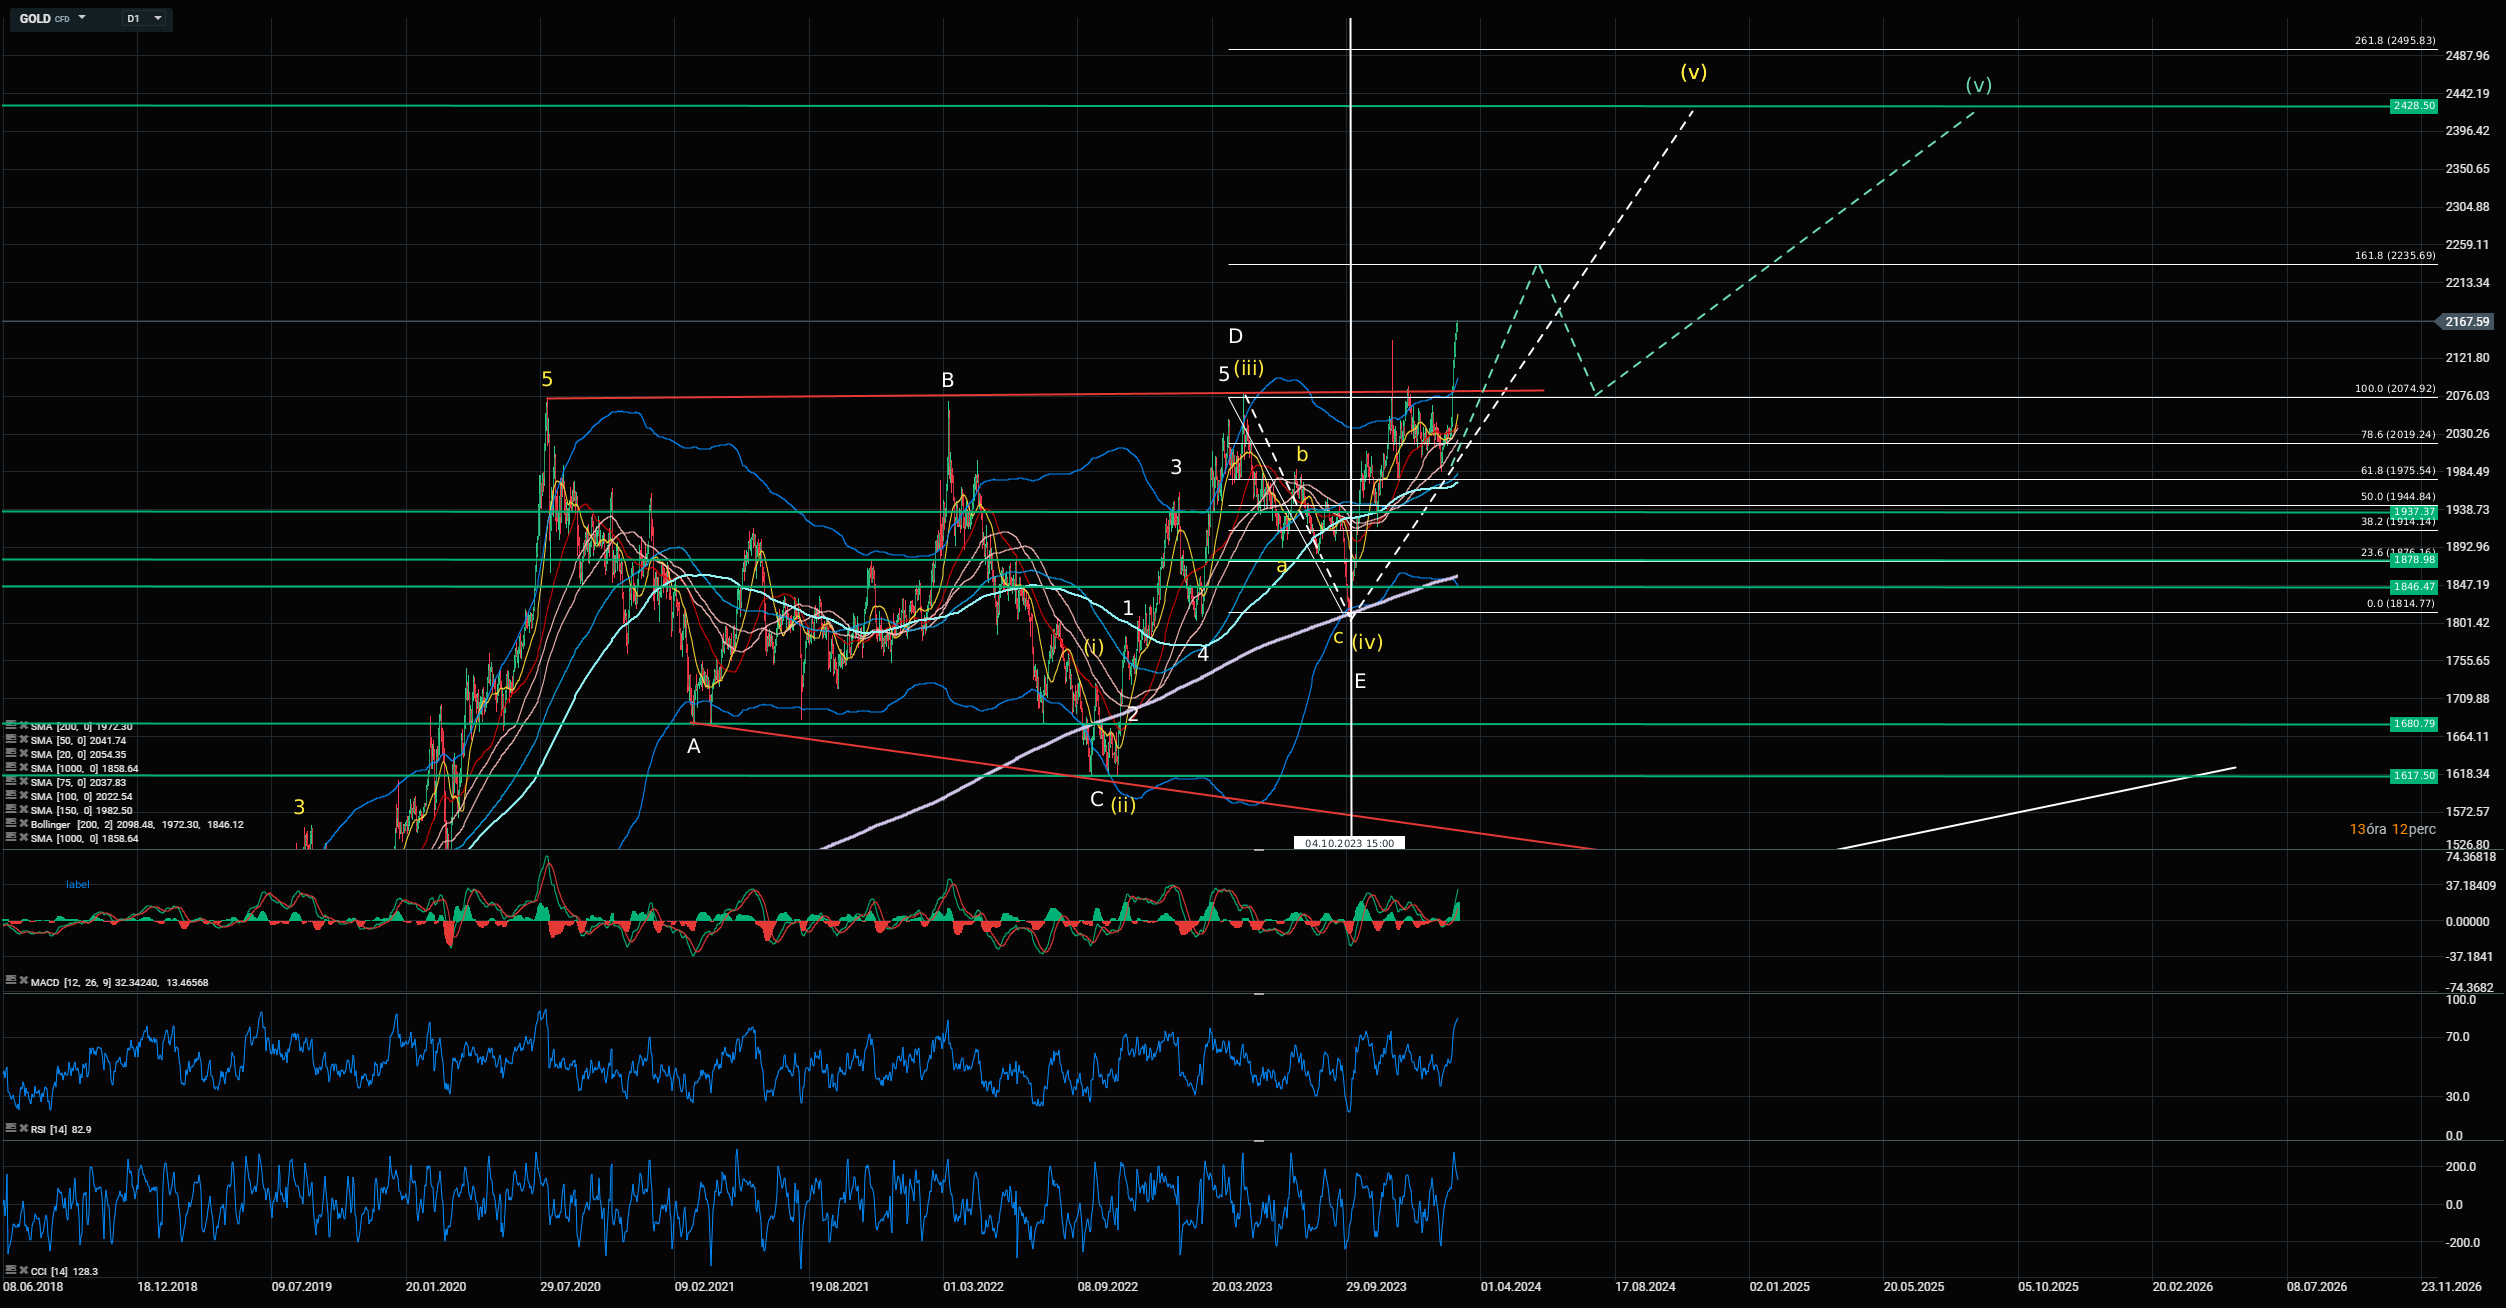Screen dimensions: 2506x1308
Task: Select the 161.8 (2235.69) Fibonacci level label
Action: pos(2394,256)
